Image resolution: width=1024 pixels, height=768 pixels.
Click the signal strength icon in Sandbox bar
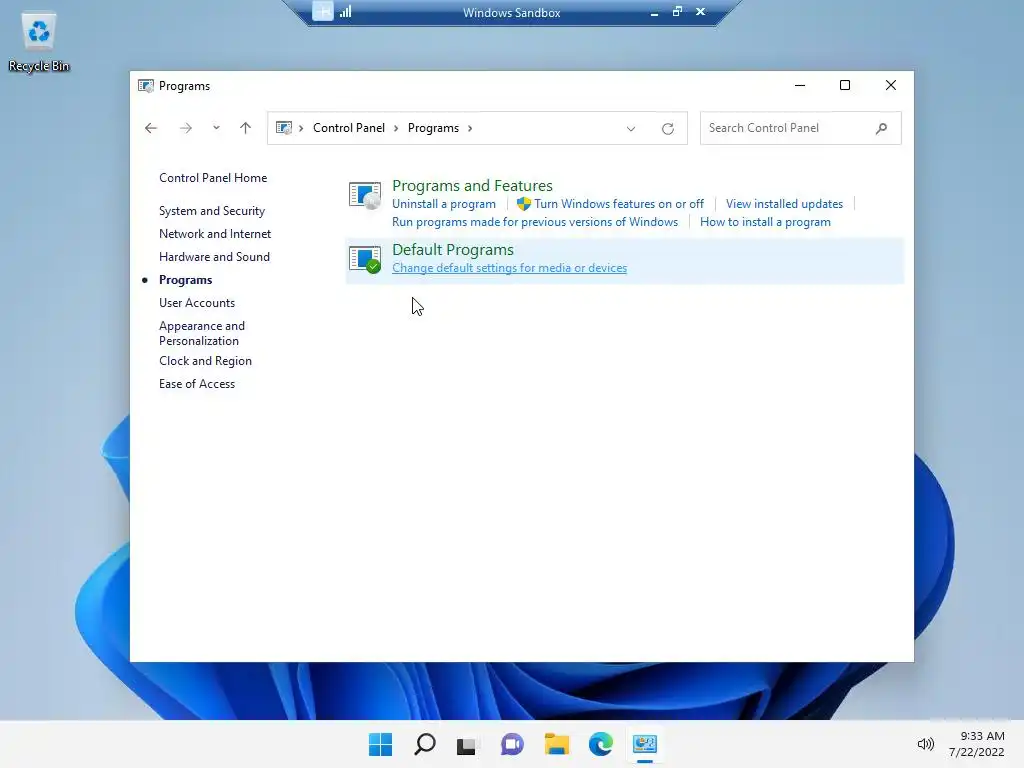pos(345,11)
